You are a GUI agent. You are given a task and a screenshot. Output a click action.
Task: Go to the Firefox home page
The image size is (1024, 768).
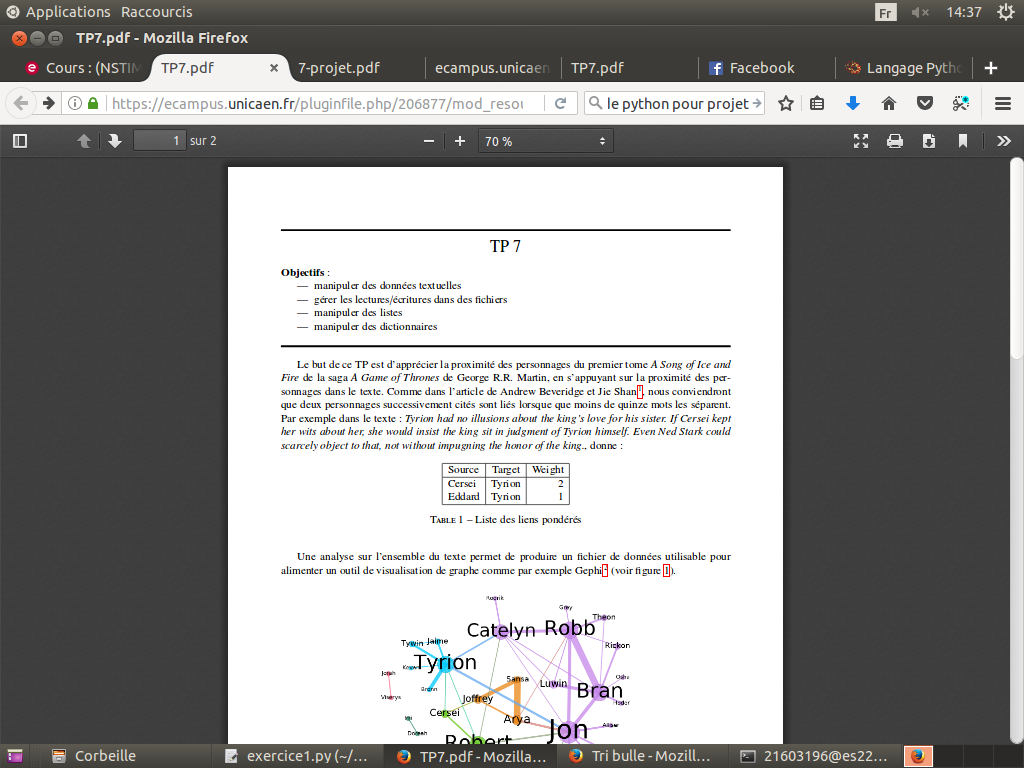pyautogui.click(x=887, y=103)
